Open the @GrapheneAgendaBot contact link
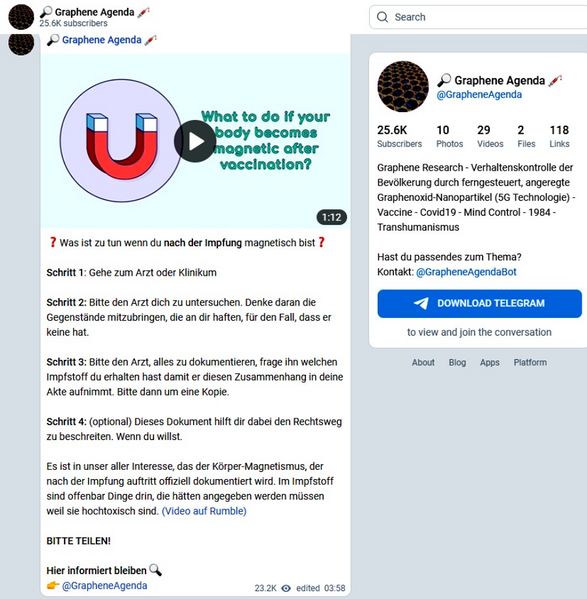This screenshot has width=587, height=599. tap(466, 272)
